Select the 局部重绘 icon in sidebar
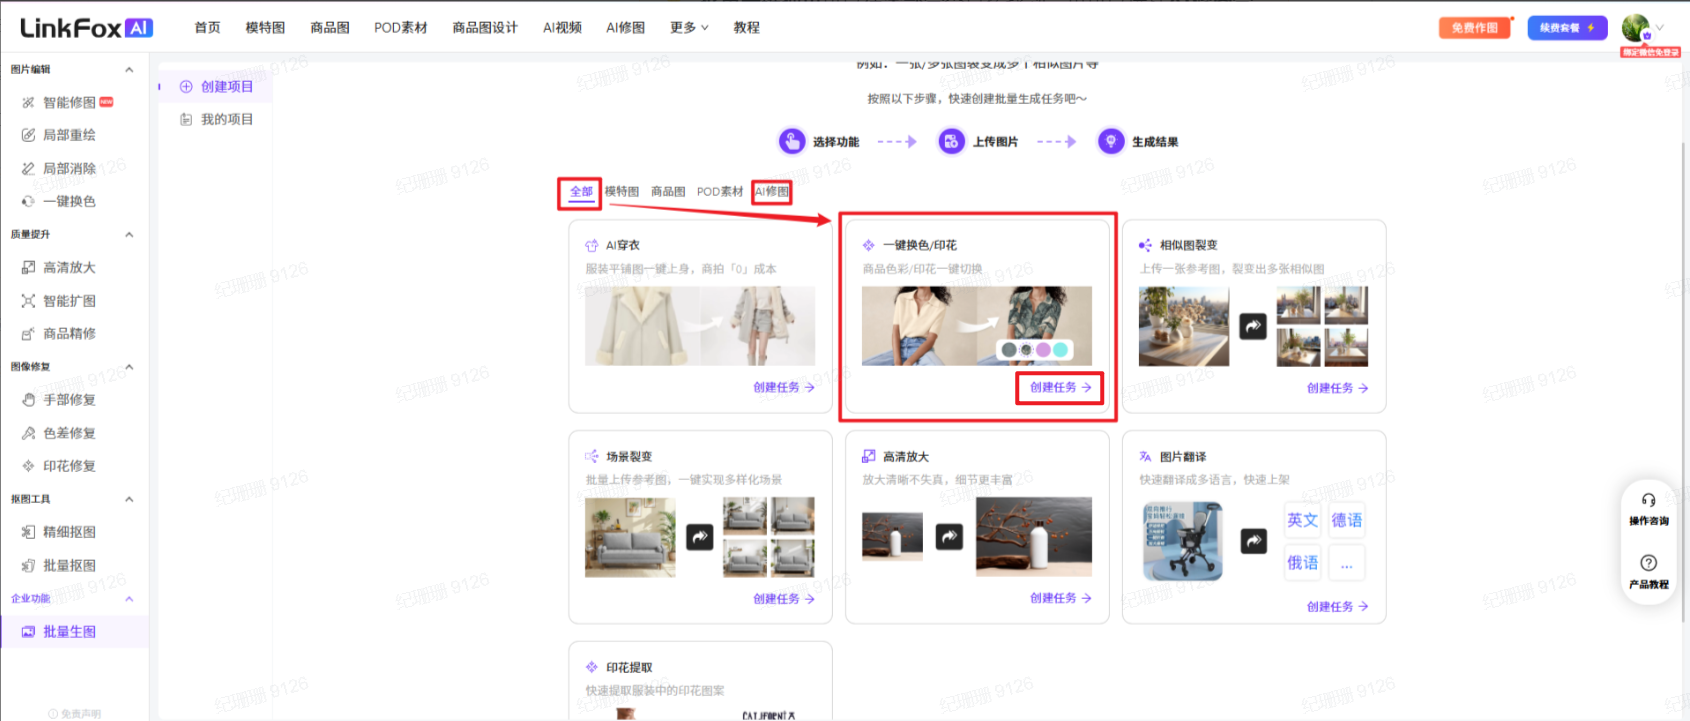The image size is (1690, 721). coord(28,135)
